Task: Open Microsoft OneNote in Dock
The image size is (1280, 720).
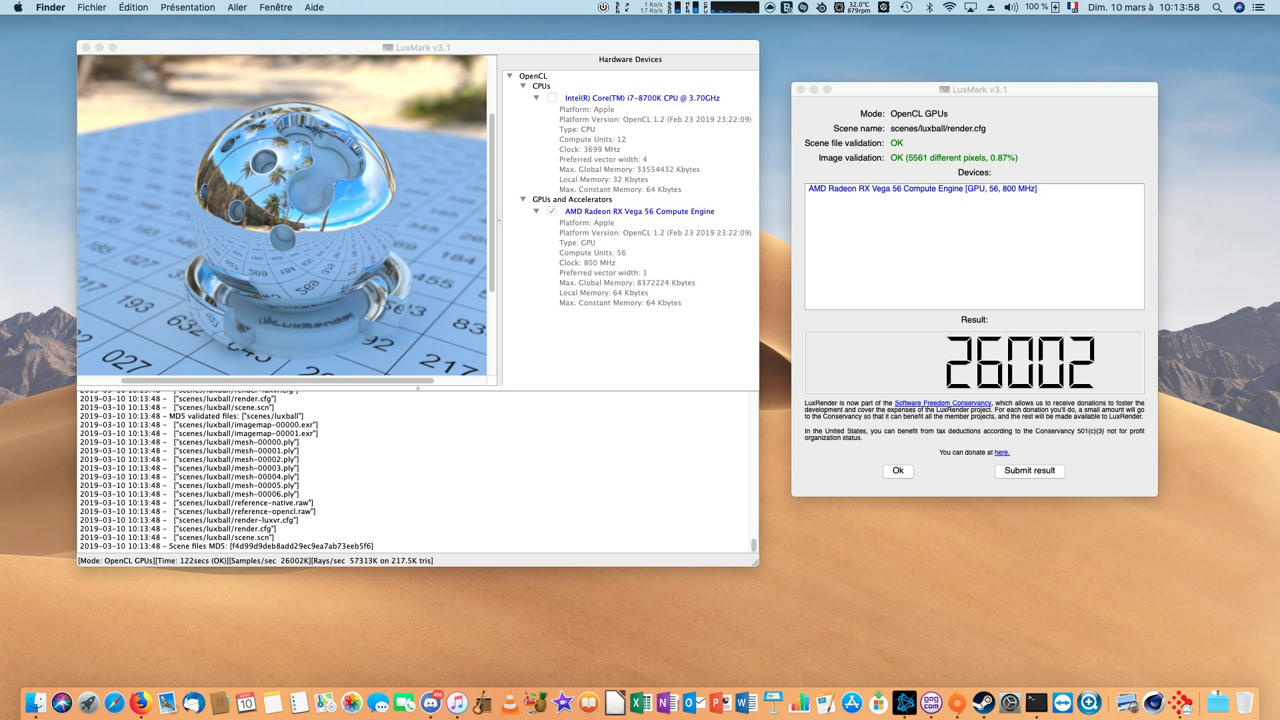Action: coord(667,703)
